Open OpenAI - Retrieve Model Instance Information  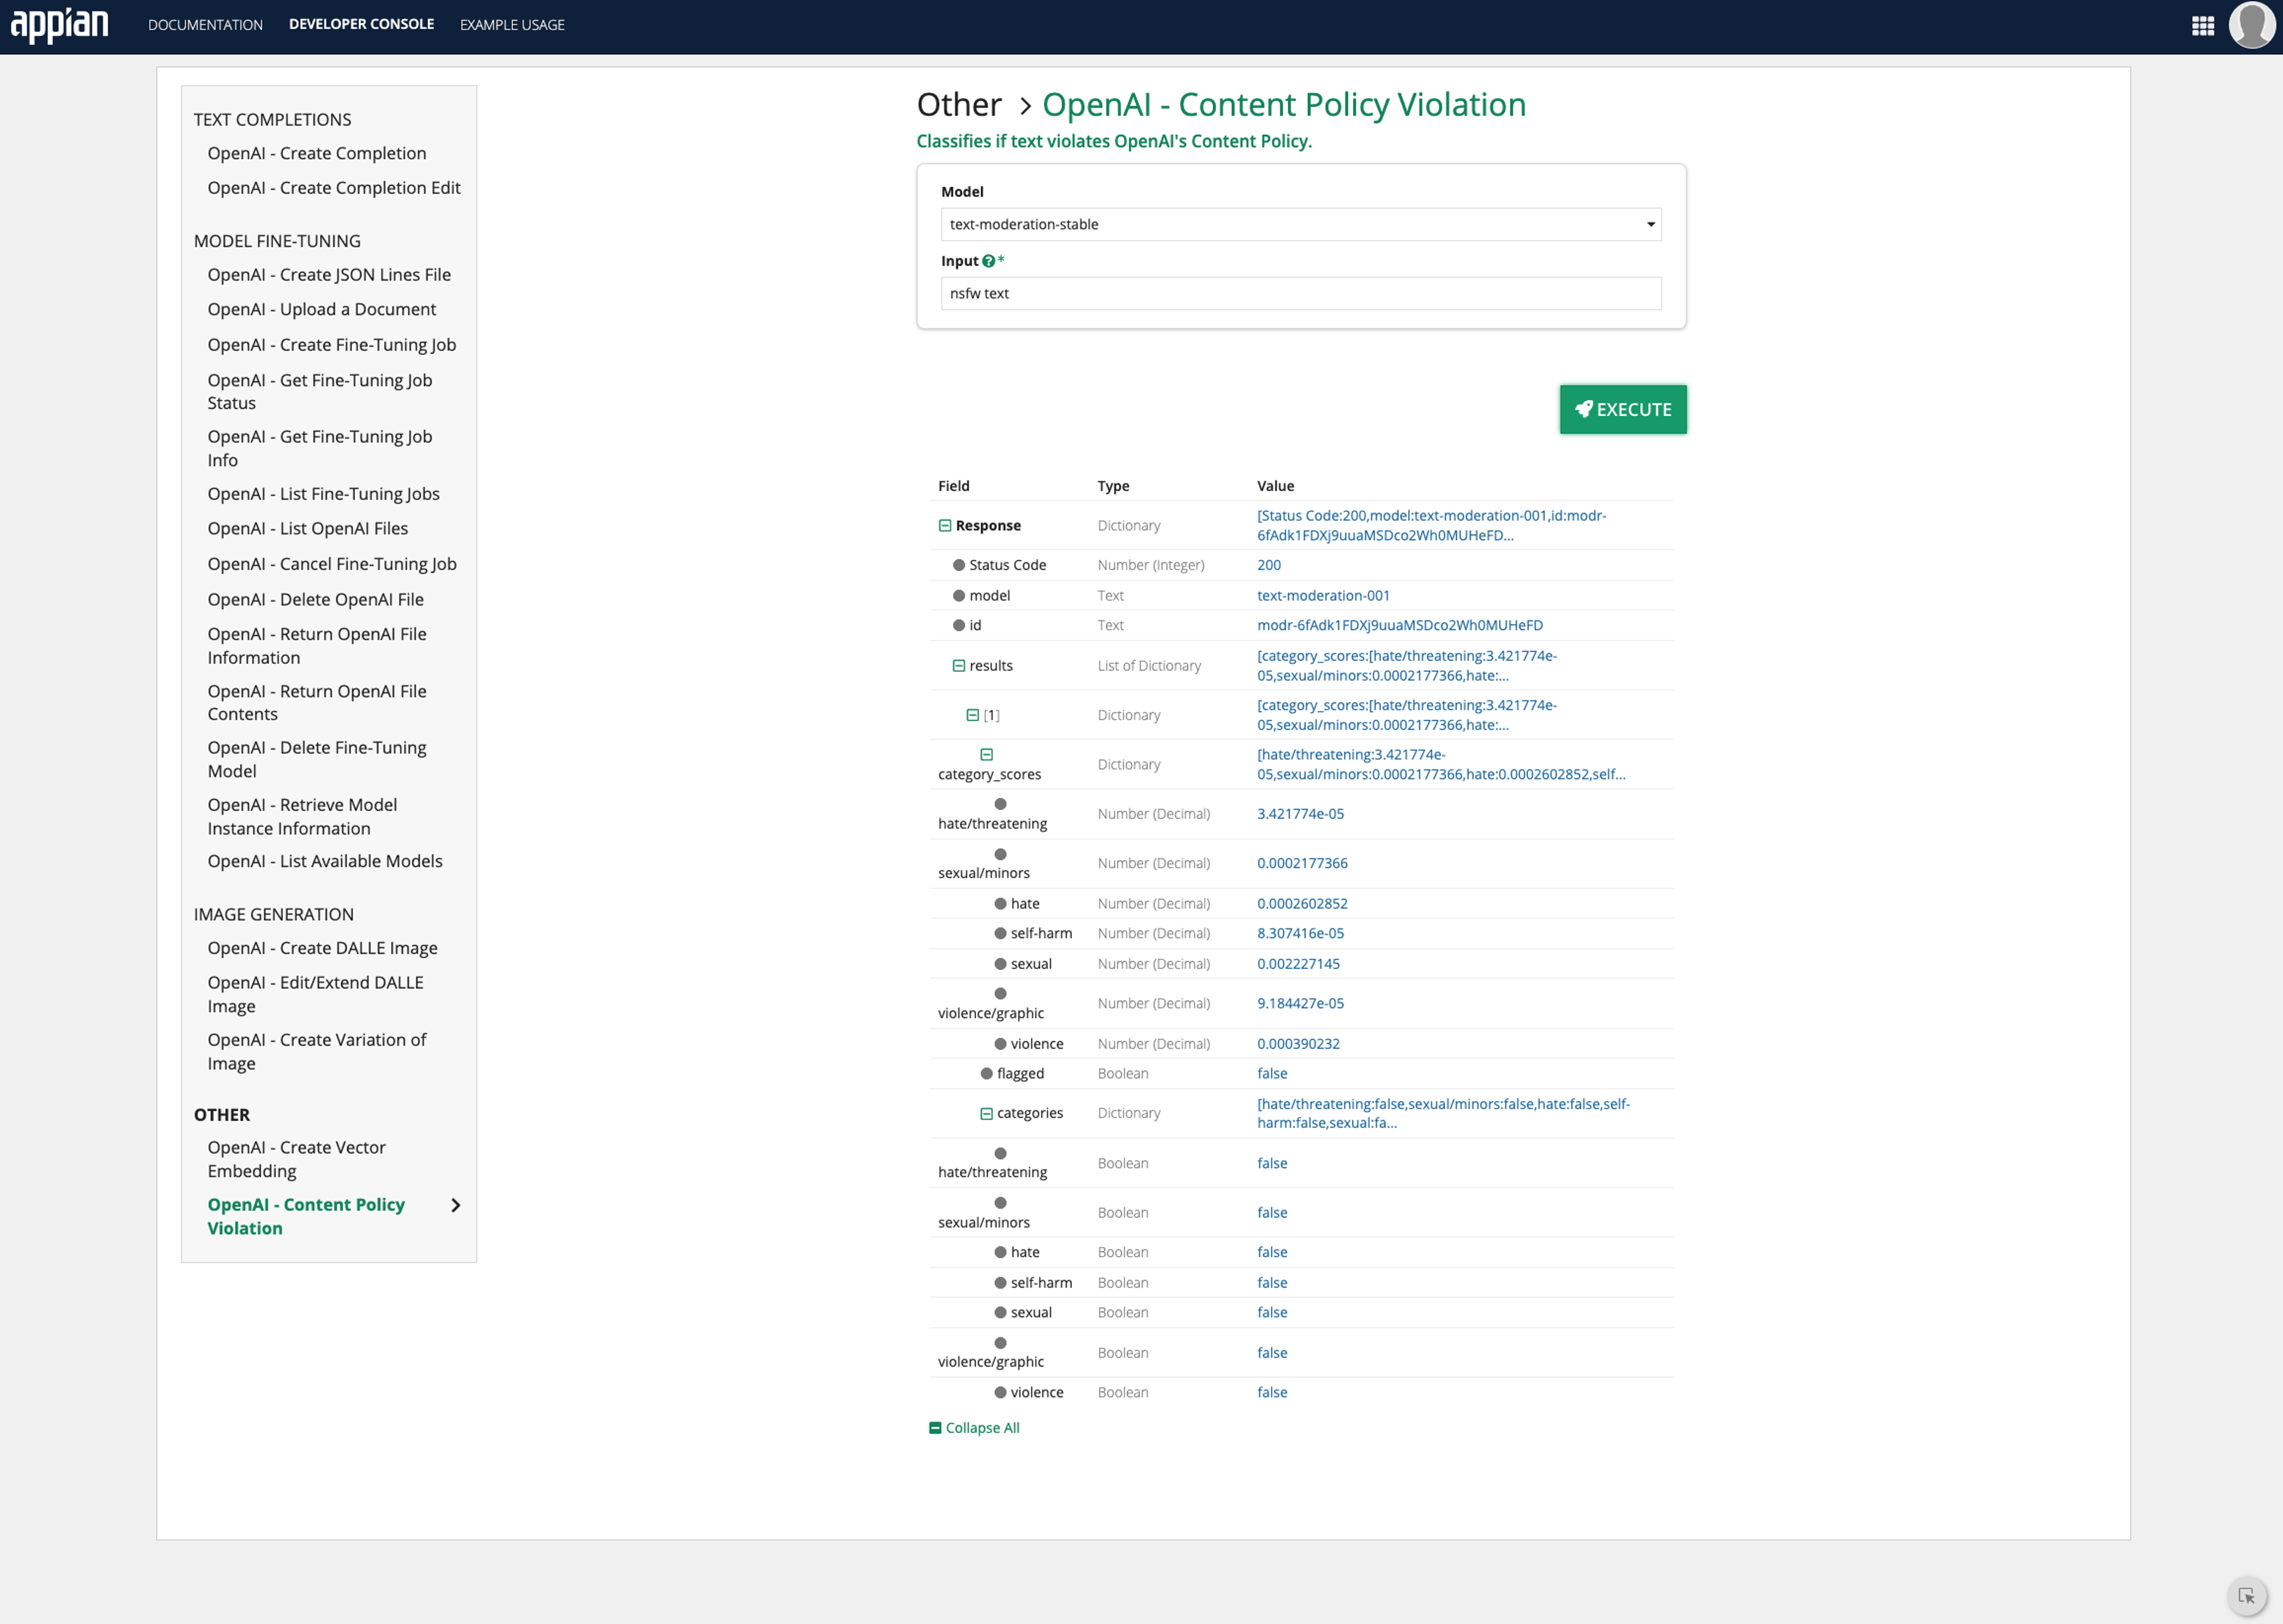(x=303, y=817)
